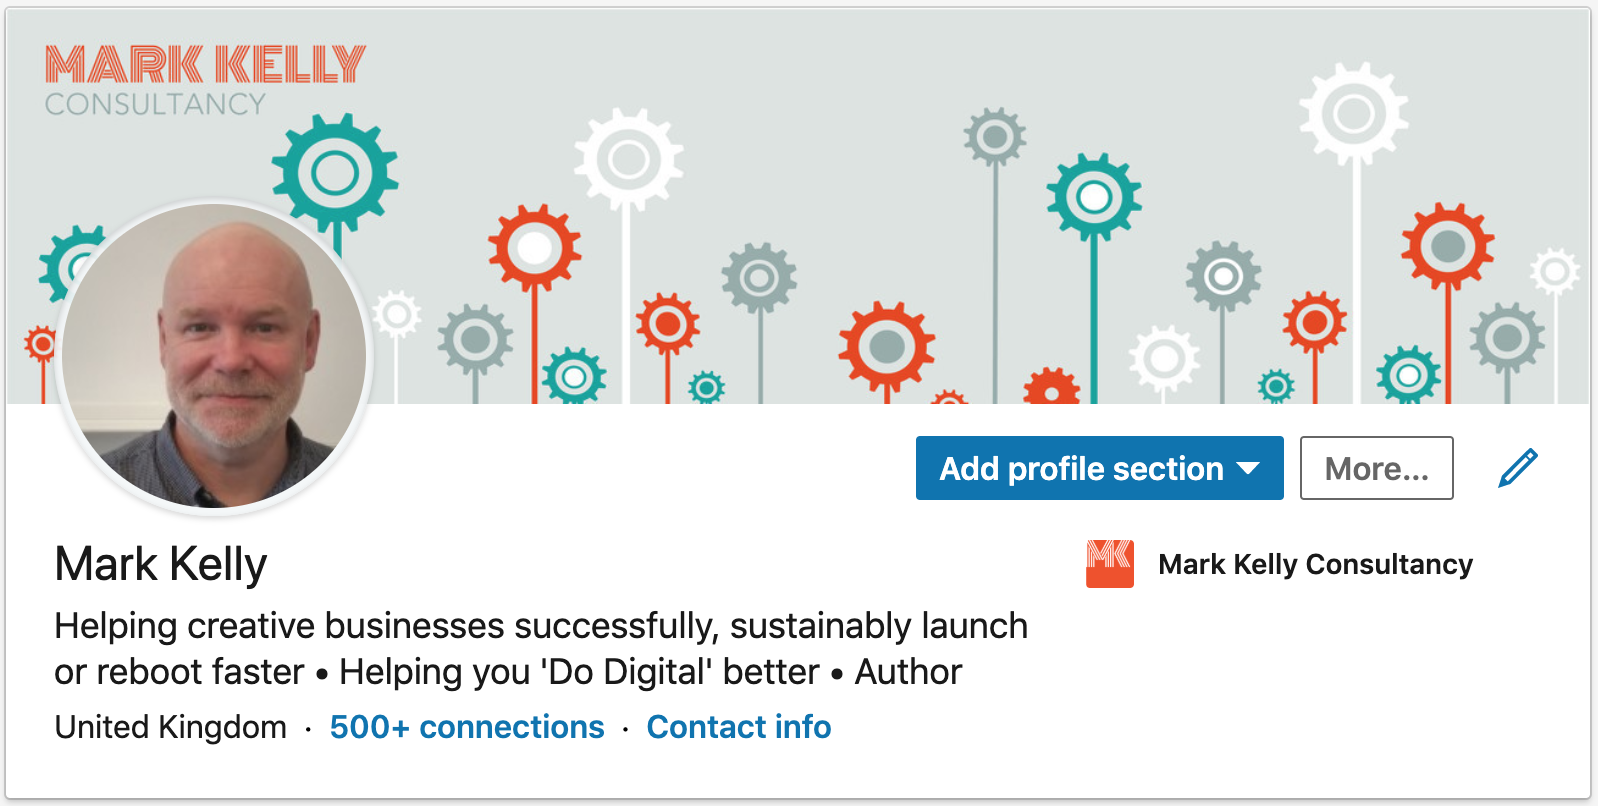Click the orange gear with the white center left of banner middle

(534, 249)
